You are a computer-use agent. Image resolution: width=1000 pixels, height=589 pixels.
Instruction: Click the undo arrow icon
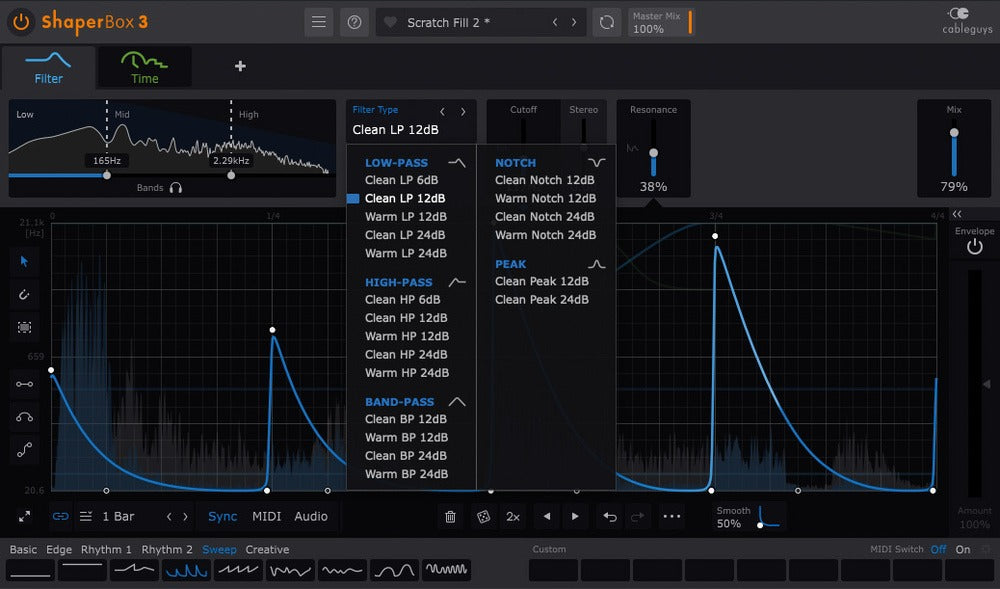[x=609, y=516]
